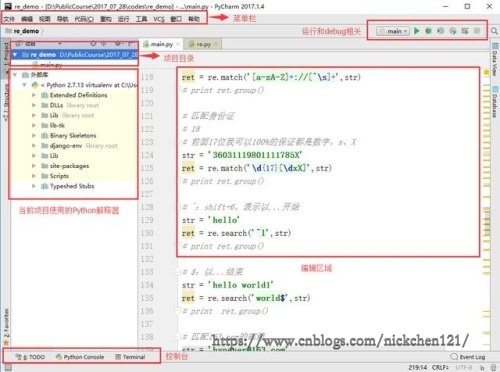The width and height of the screenshot is (500, 372).
Task: Collapse the re_demo project root node
Action: (15, 54)
